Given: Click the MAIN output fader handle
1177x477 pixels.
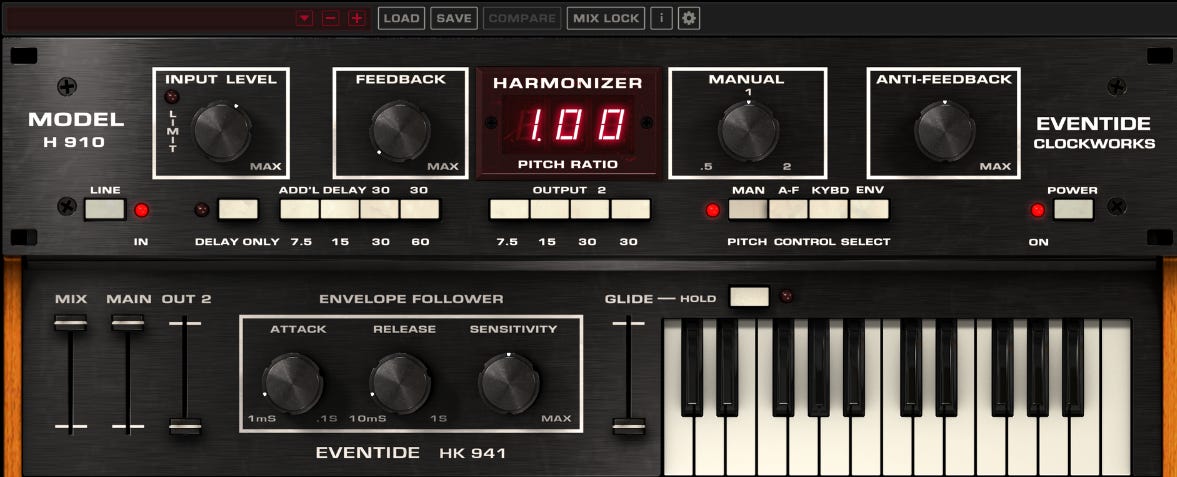Looking at the screenshot, I should tap(128, 323).
